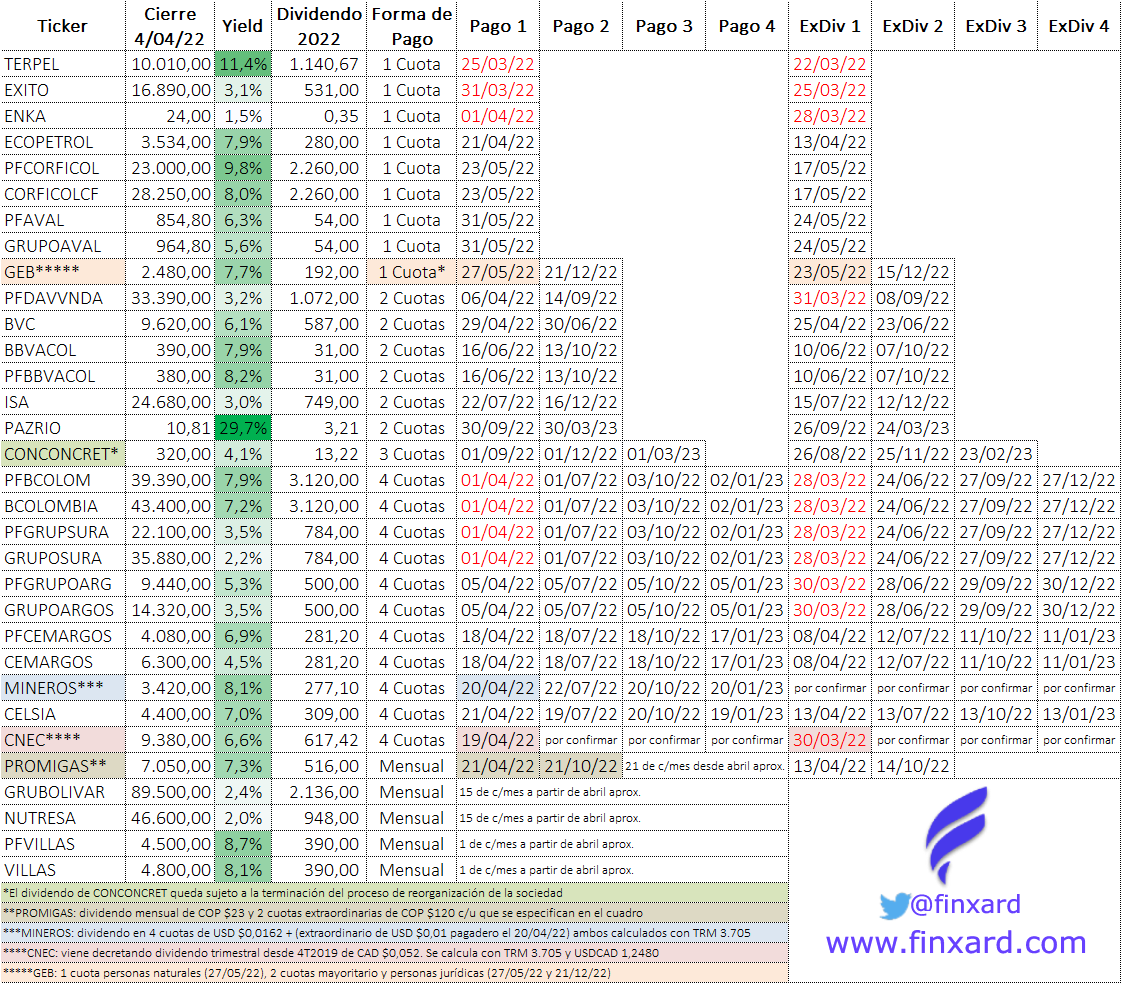Click the PFBCOLOM ticker cell
The image size is (1121, 983).
[x=63, y=480]
